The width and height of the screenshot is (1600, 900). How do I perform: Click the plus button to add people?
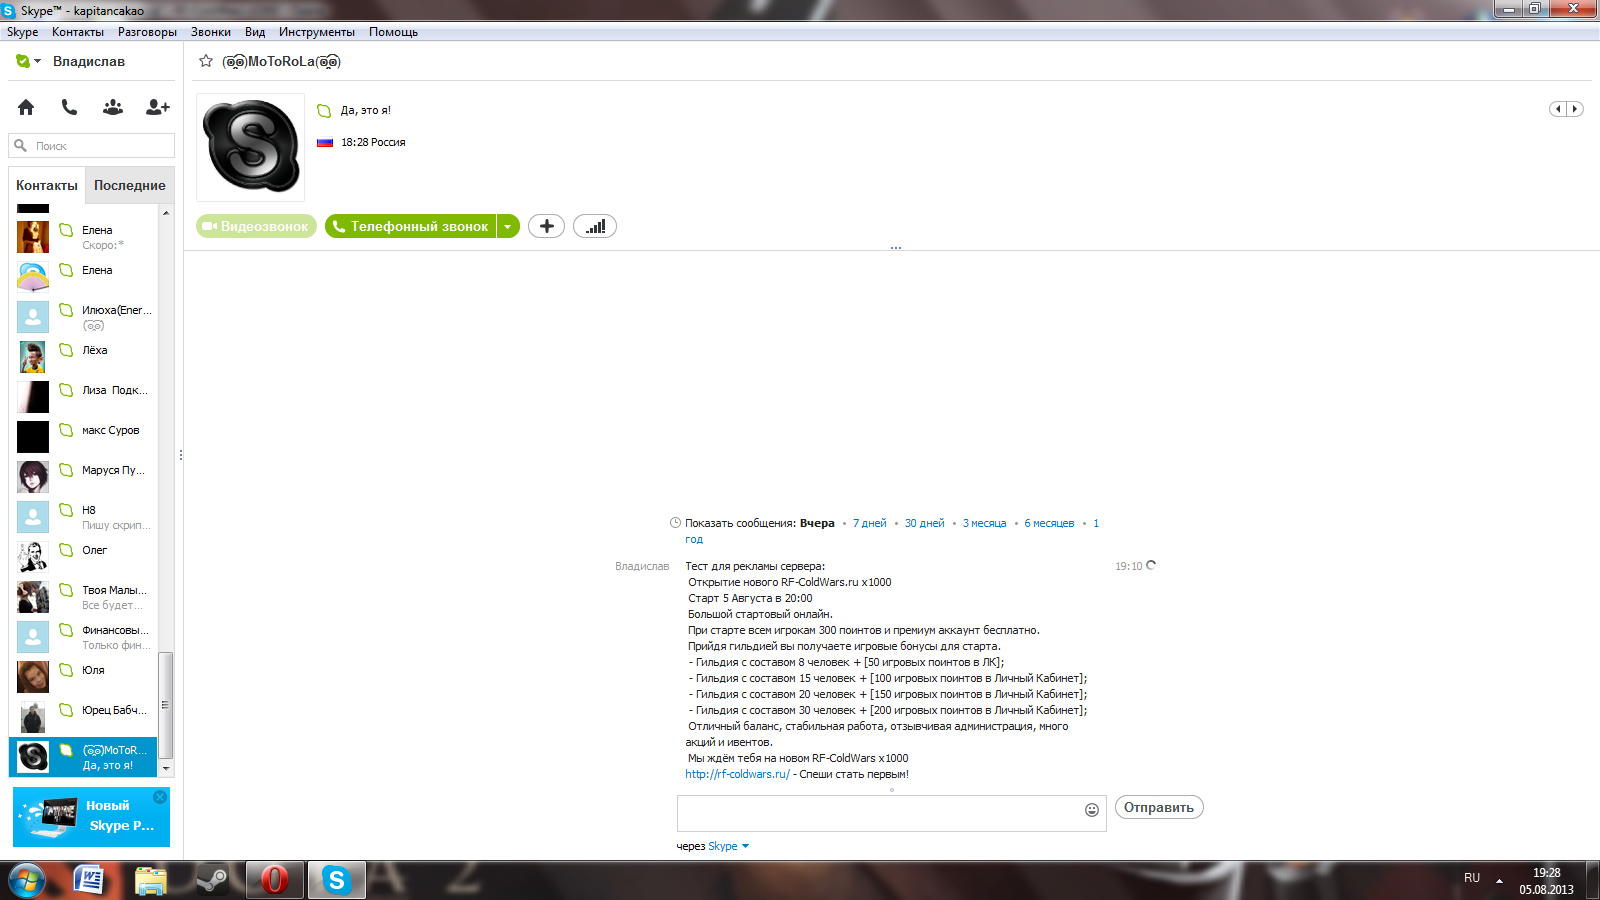[x=546, y=227]
